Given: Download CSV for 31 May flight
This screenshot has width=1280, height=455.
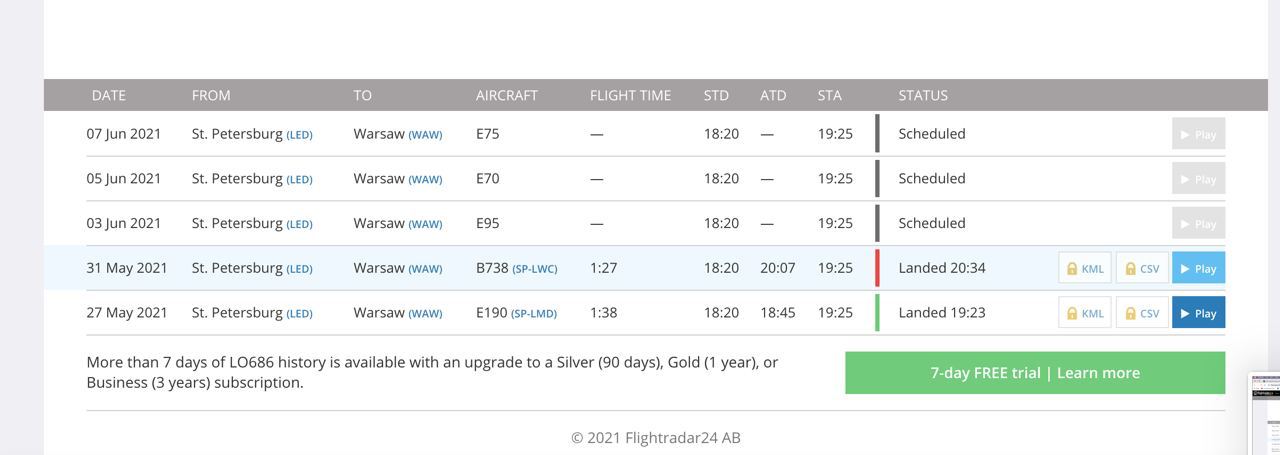Looking at the screenshot, I should 1142,268.
